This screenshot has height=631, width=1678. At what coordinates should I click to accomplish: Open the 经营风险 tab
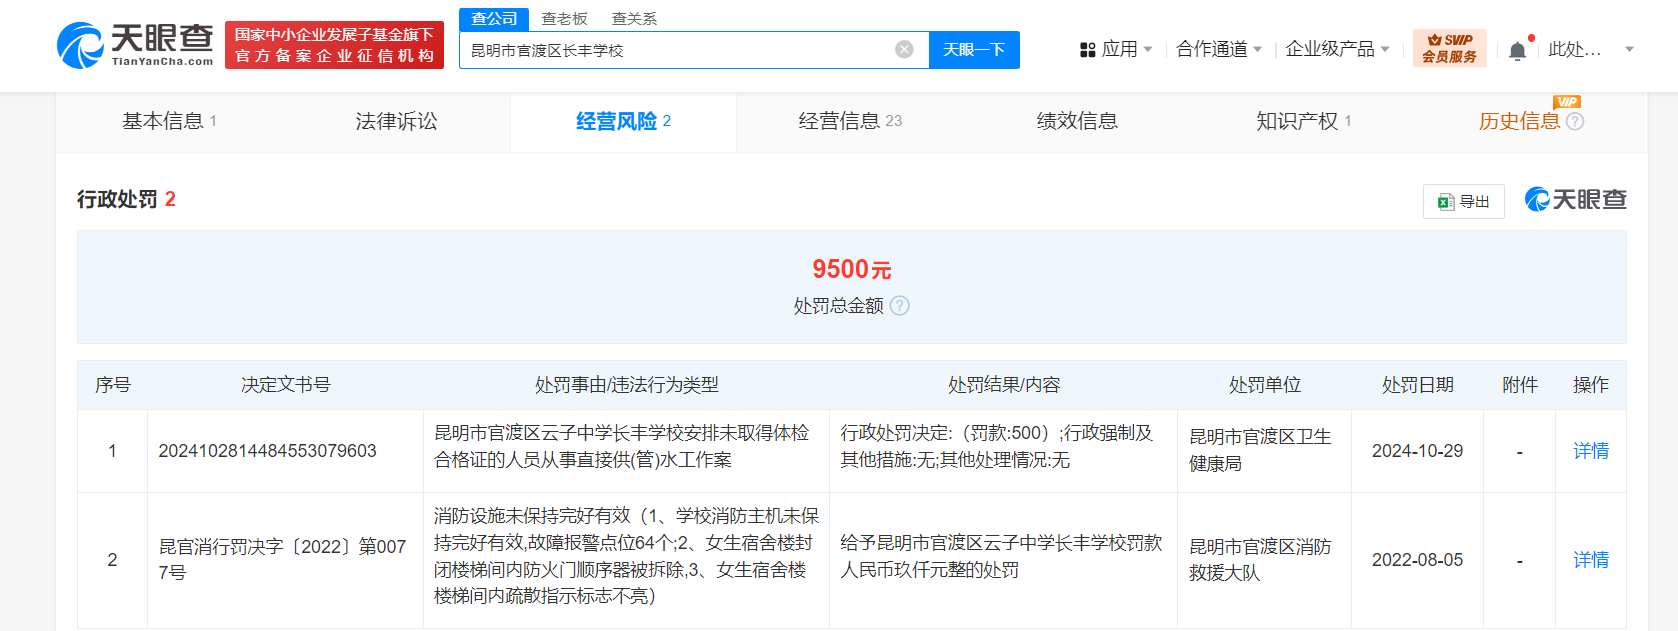coord(623,122)
